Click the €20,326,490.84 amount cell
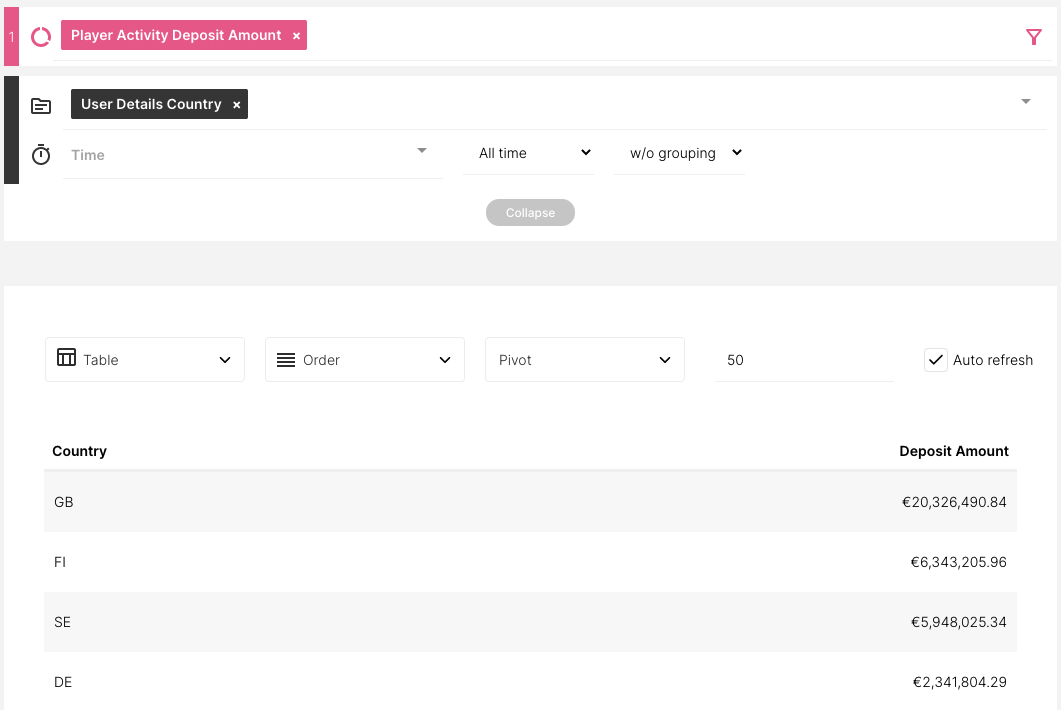 tap(954, 502)
